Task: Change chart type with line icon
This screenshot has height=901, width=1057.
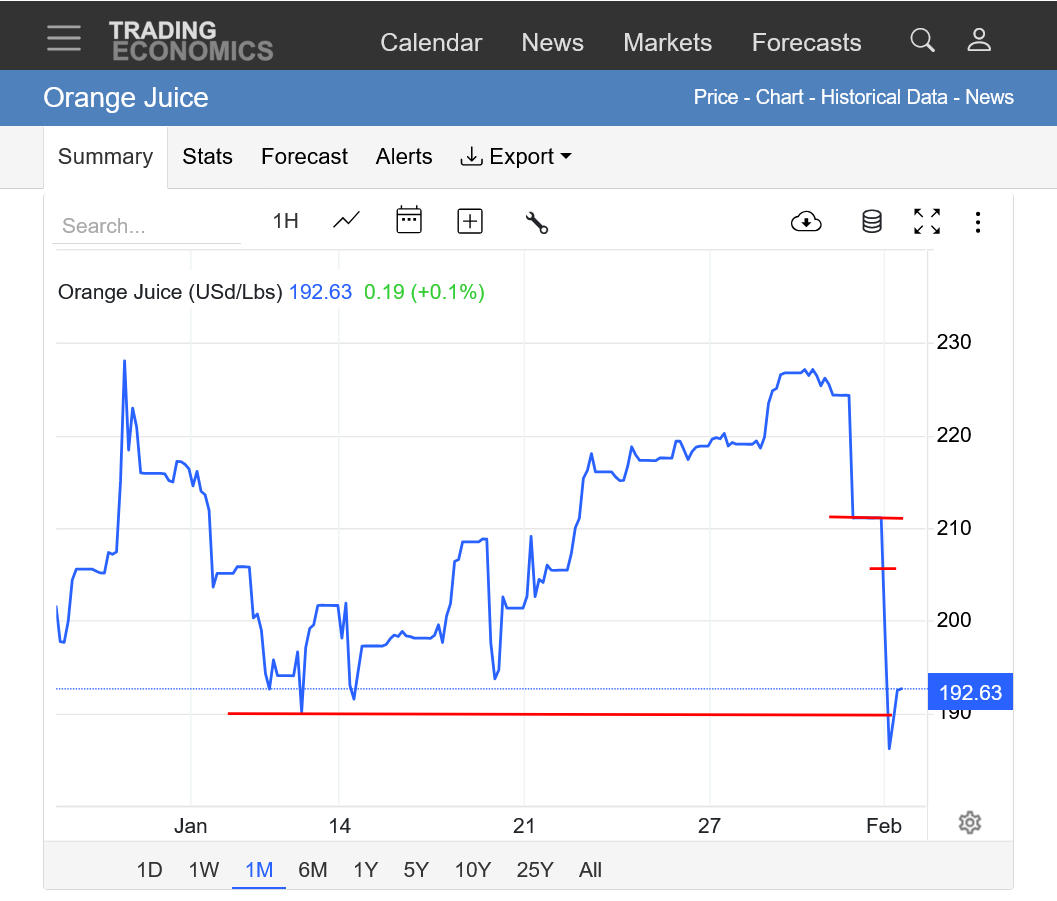Action: (x=346, y=221)
